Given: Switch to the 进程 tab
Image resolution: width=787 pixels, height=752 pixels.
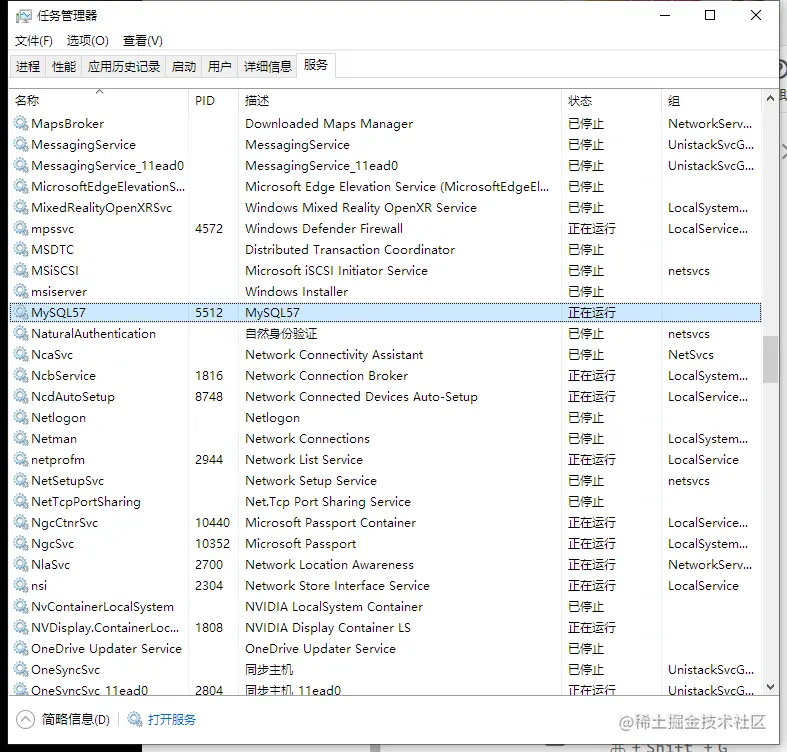Looking at the screenshot, I should [28, 66].
